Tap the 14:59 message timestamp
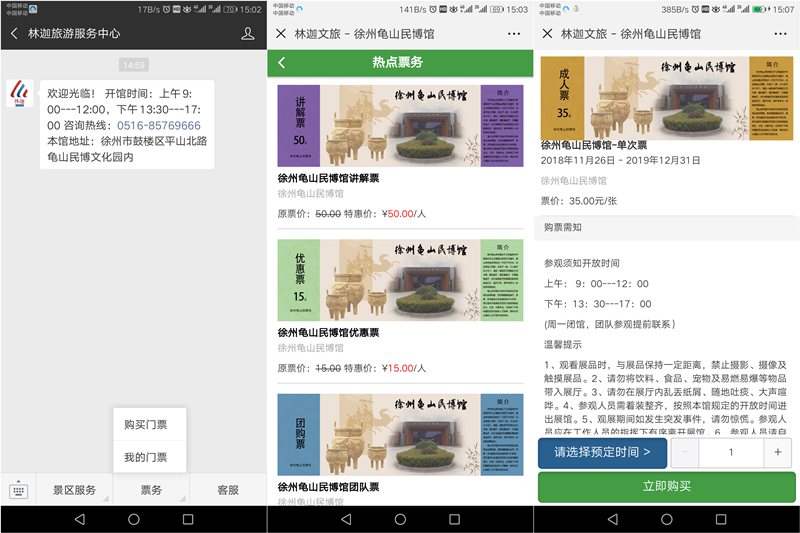 point(134,65)
